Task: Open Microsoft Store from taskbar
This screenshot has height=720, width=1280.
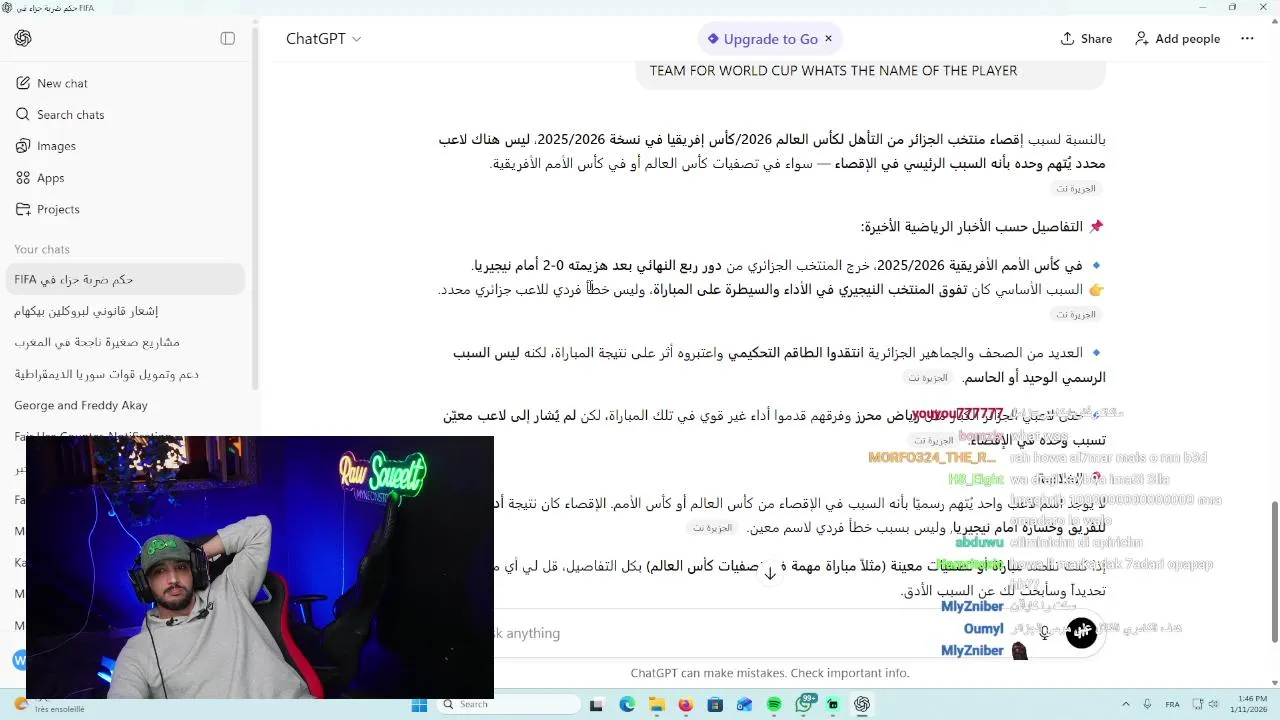Action: 715,705
